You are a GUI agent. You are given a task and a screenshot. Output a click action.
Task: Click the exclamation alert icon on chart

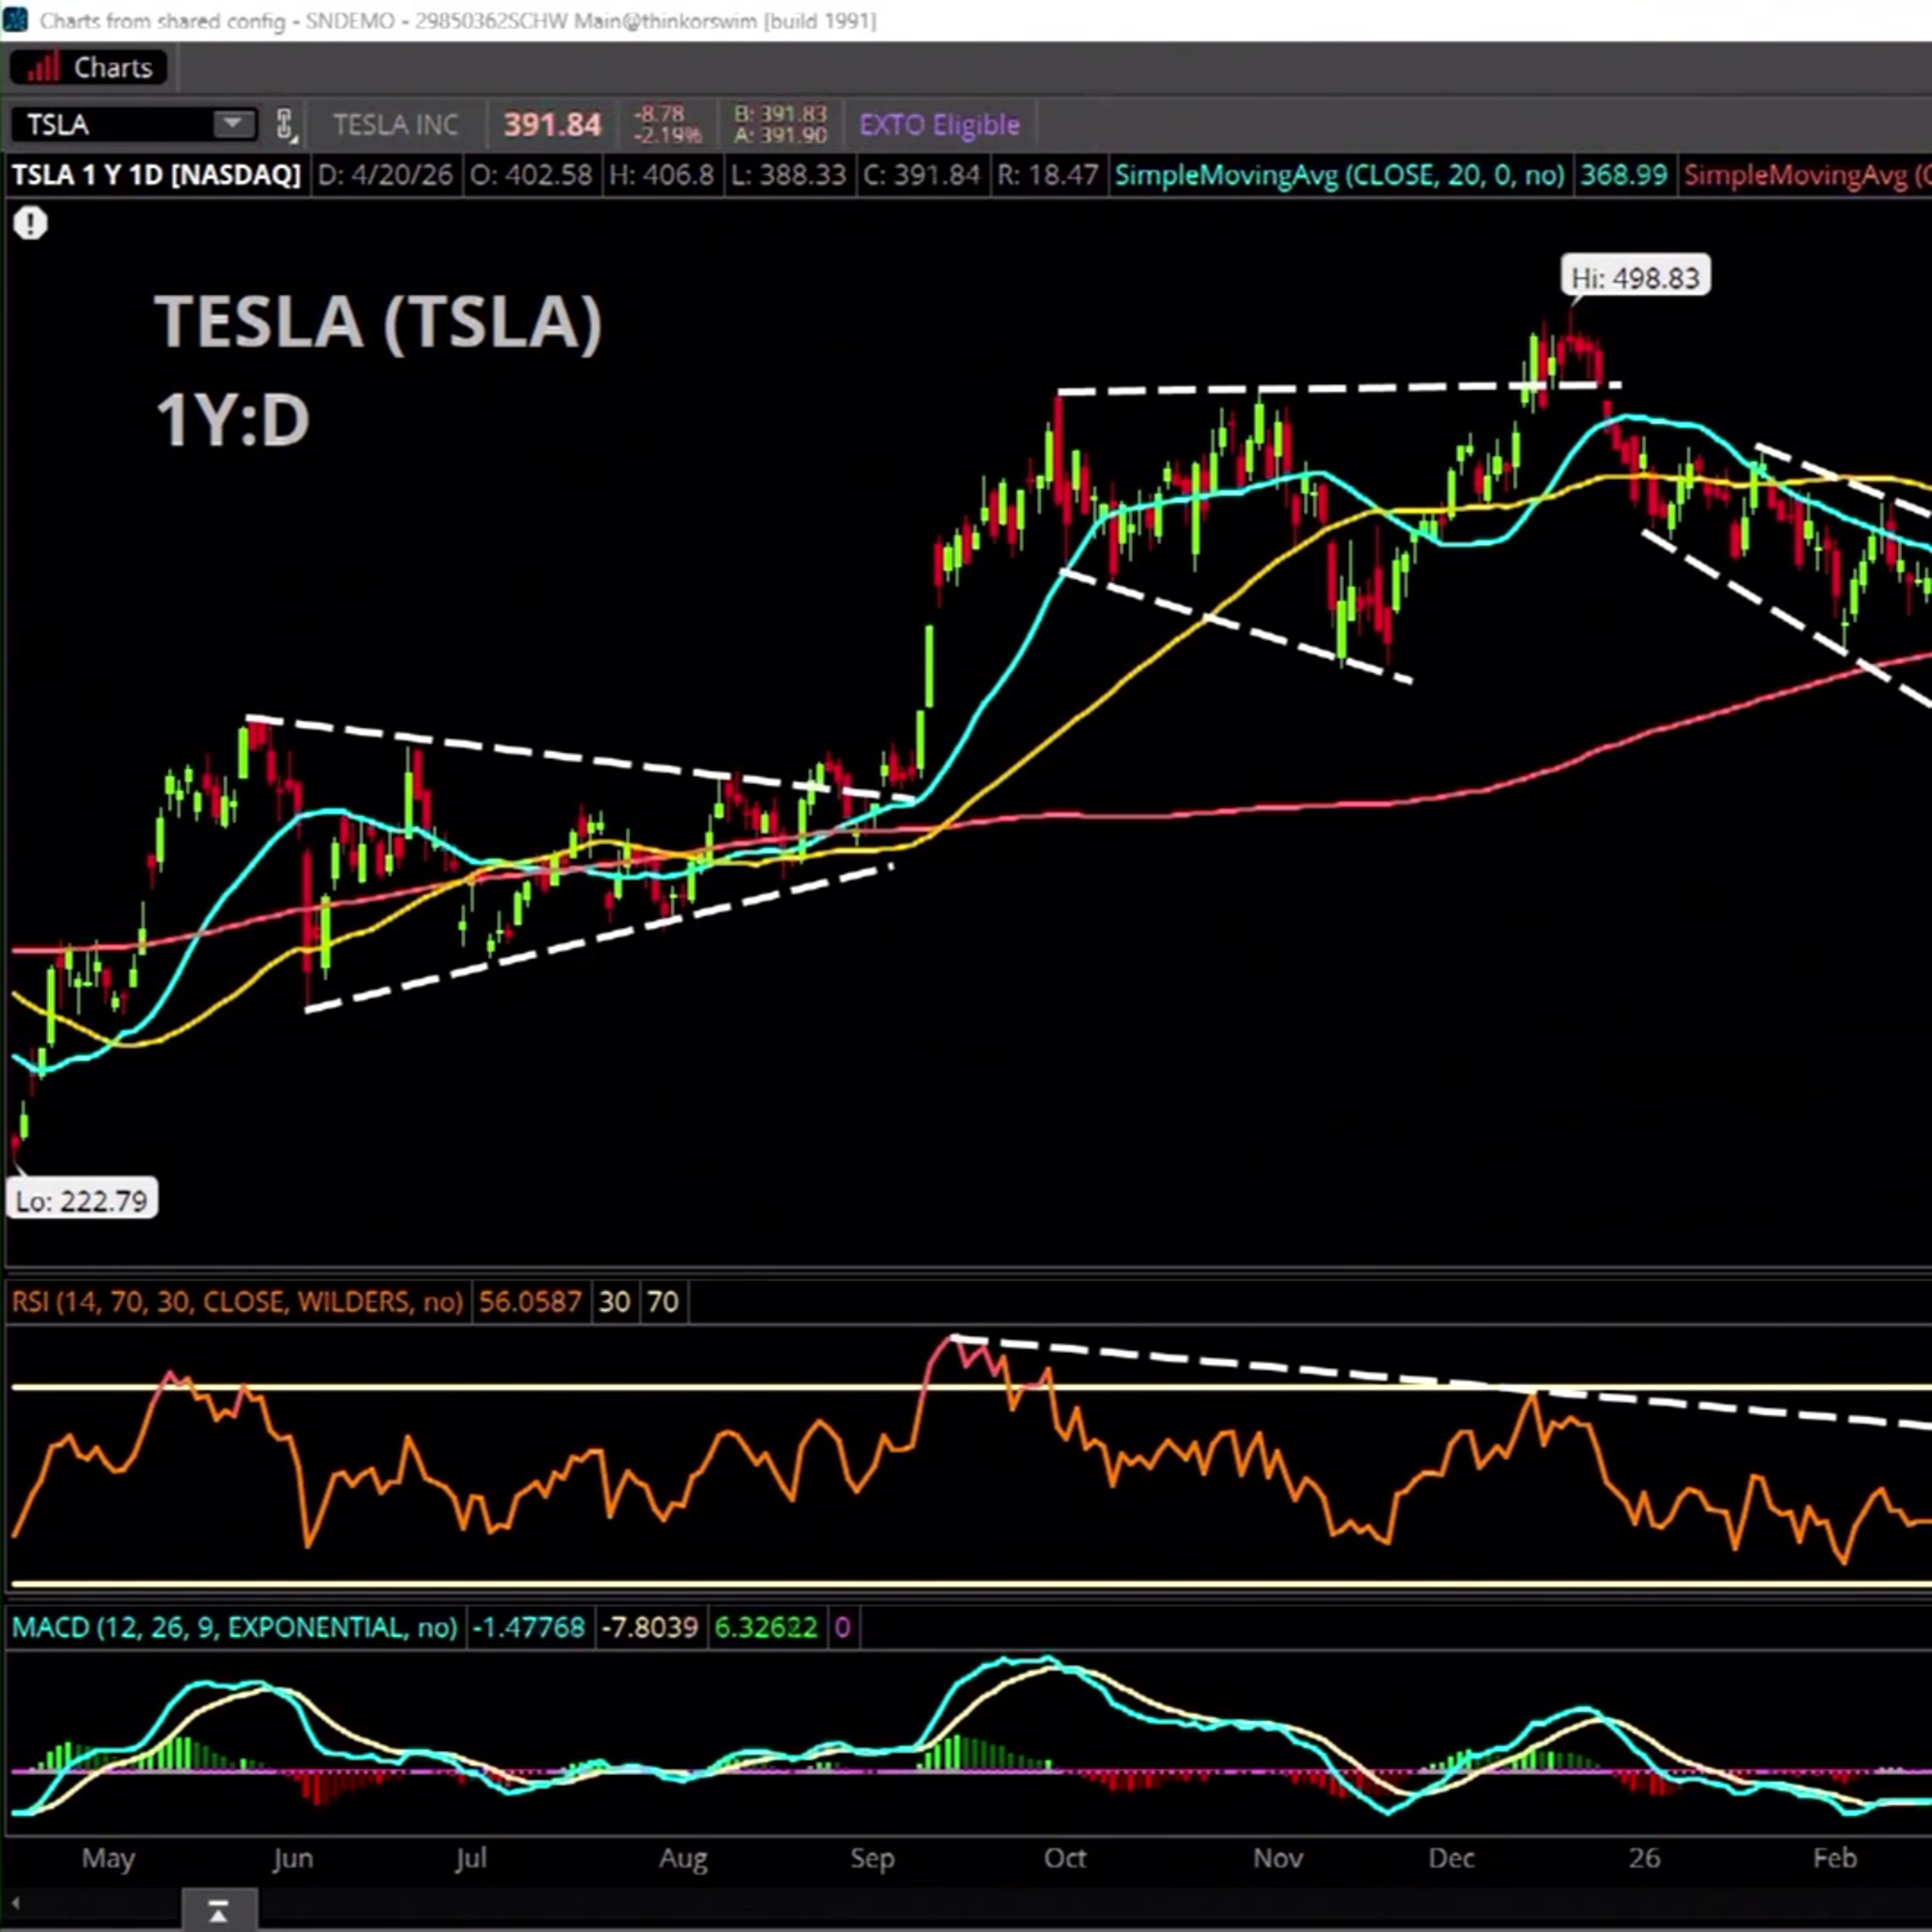(x=30, y=222)
